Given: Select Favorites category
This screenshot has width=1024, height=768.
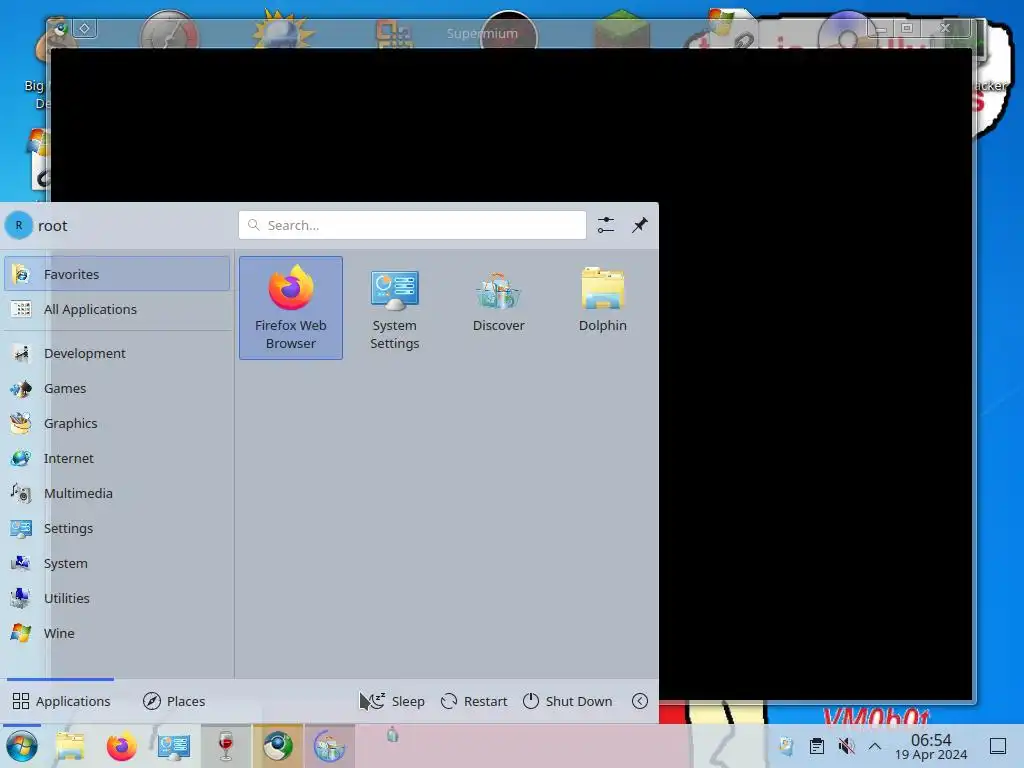Looking at the screenshot, I should tap(117, 274).
